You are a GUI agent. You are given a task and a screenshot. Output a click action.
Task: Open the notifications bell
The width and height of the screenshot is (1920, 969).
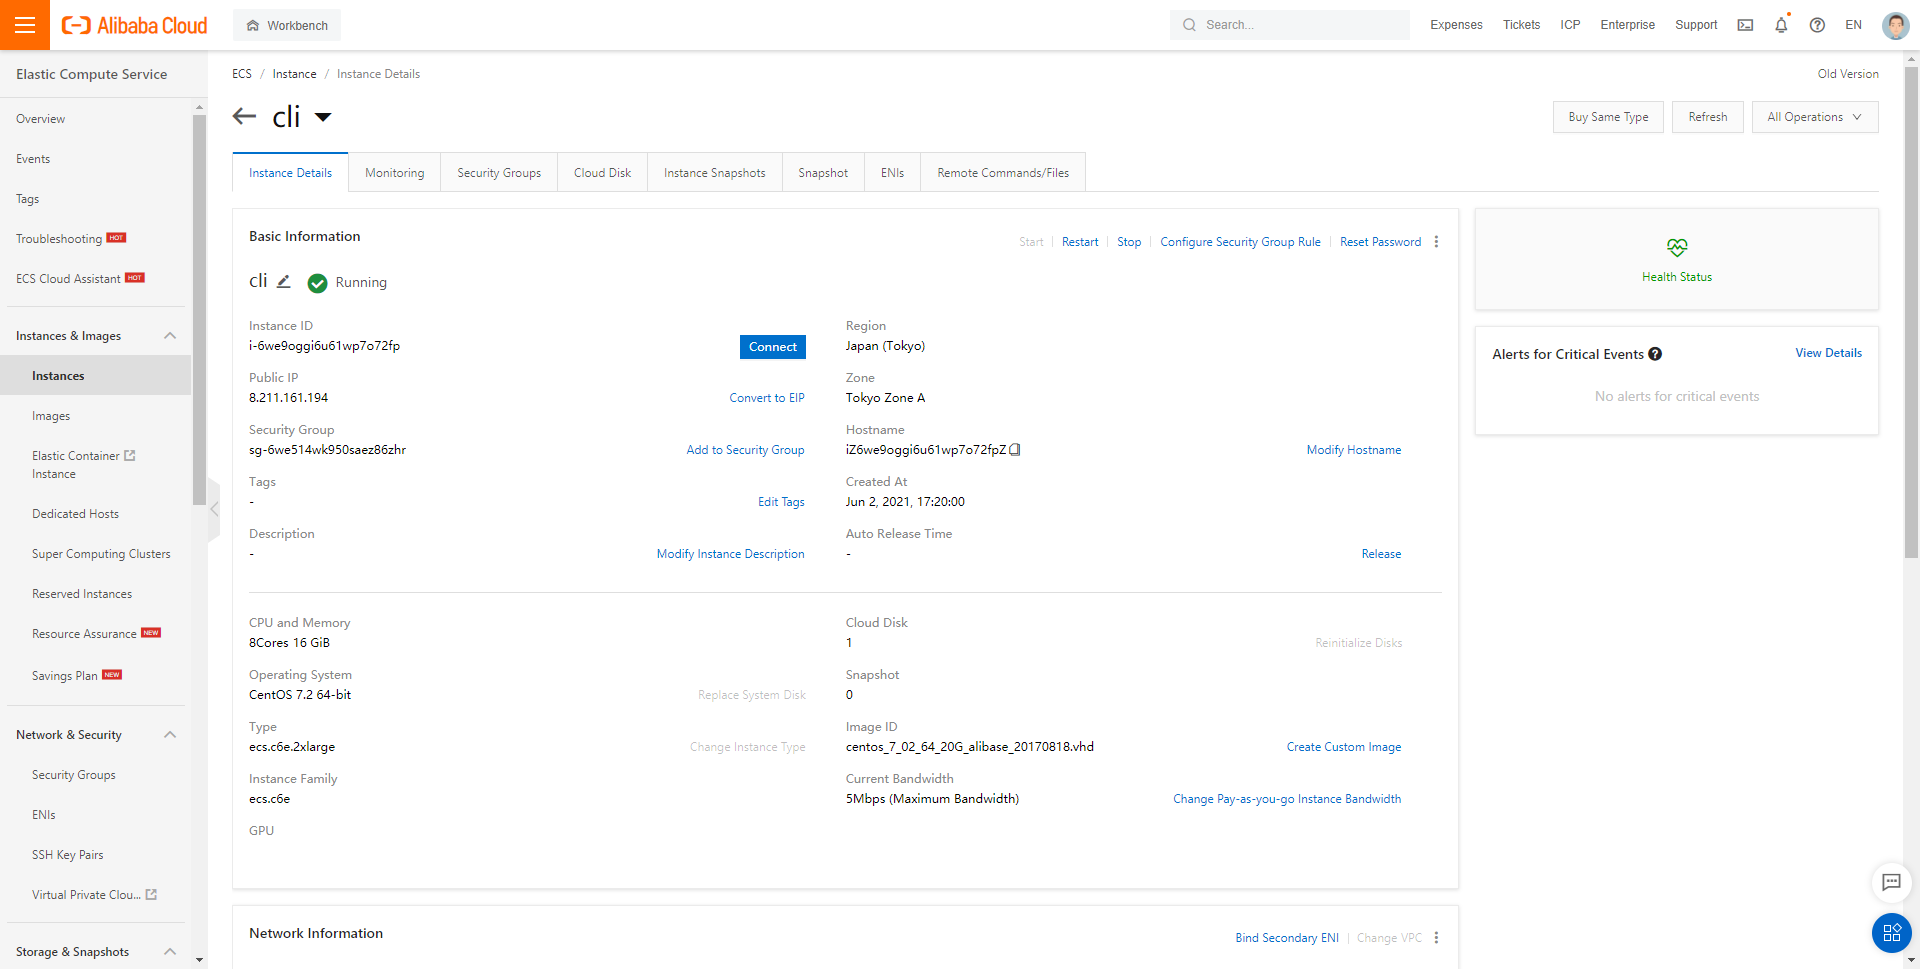1781,25
